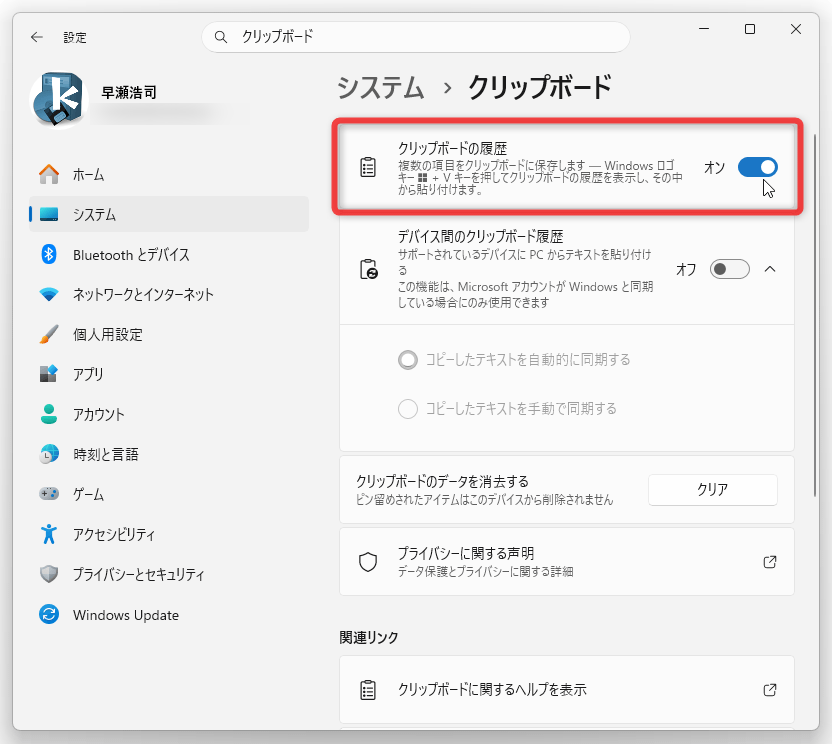Click the 時刻と言語 globe clock icon
Image resolution: width=832 pixels, height=744 pixels.
click(x=49, y=454)
